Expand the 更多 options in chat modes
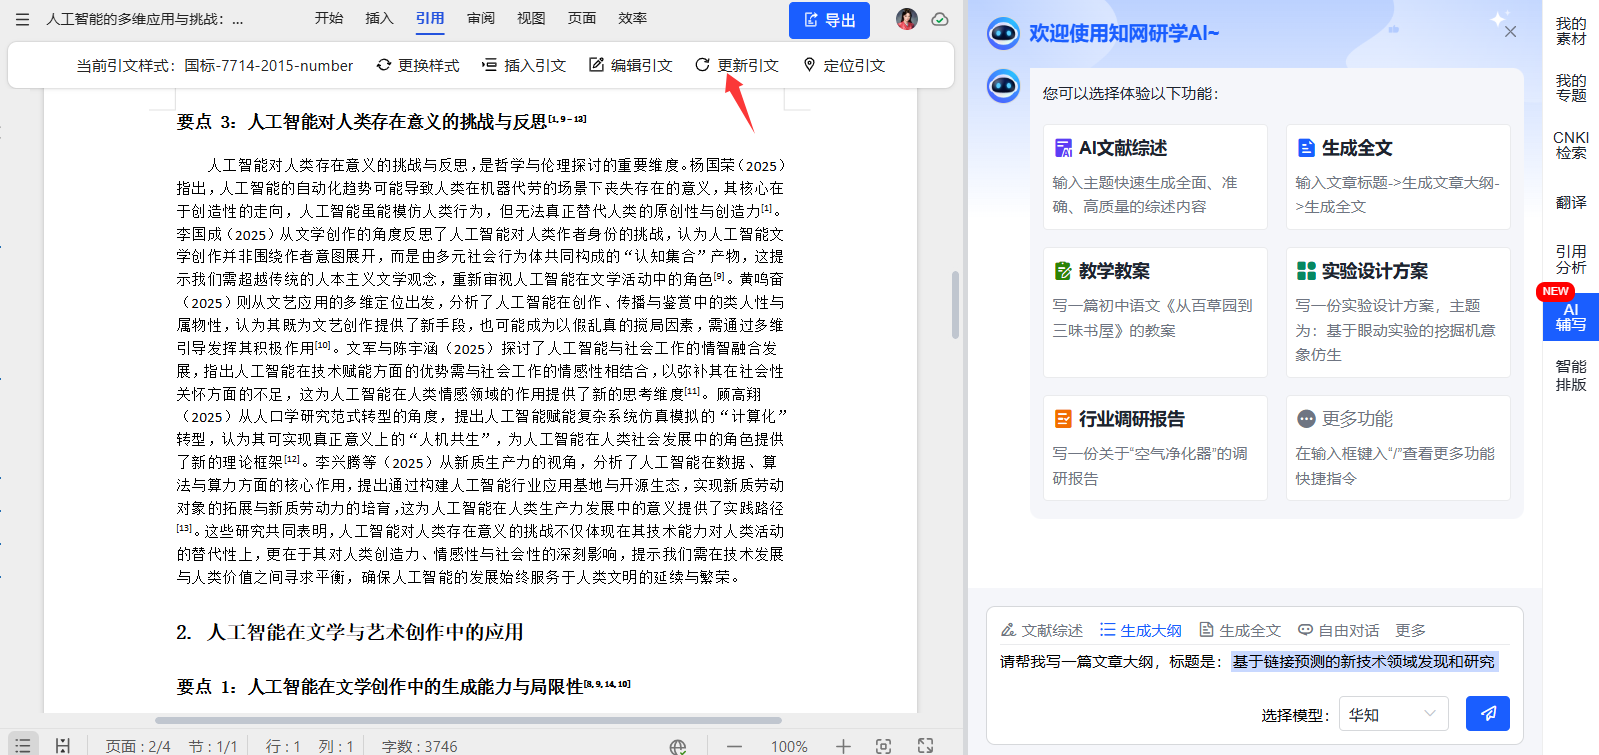The height and width of the screenshot is (755, 1599). coord(1410,630)
